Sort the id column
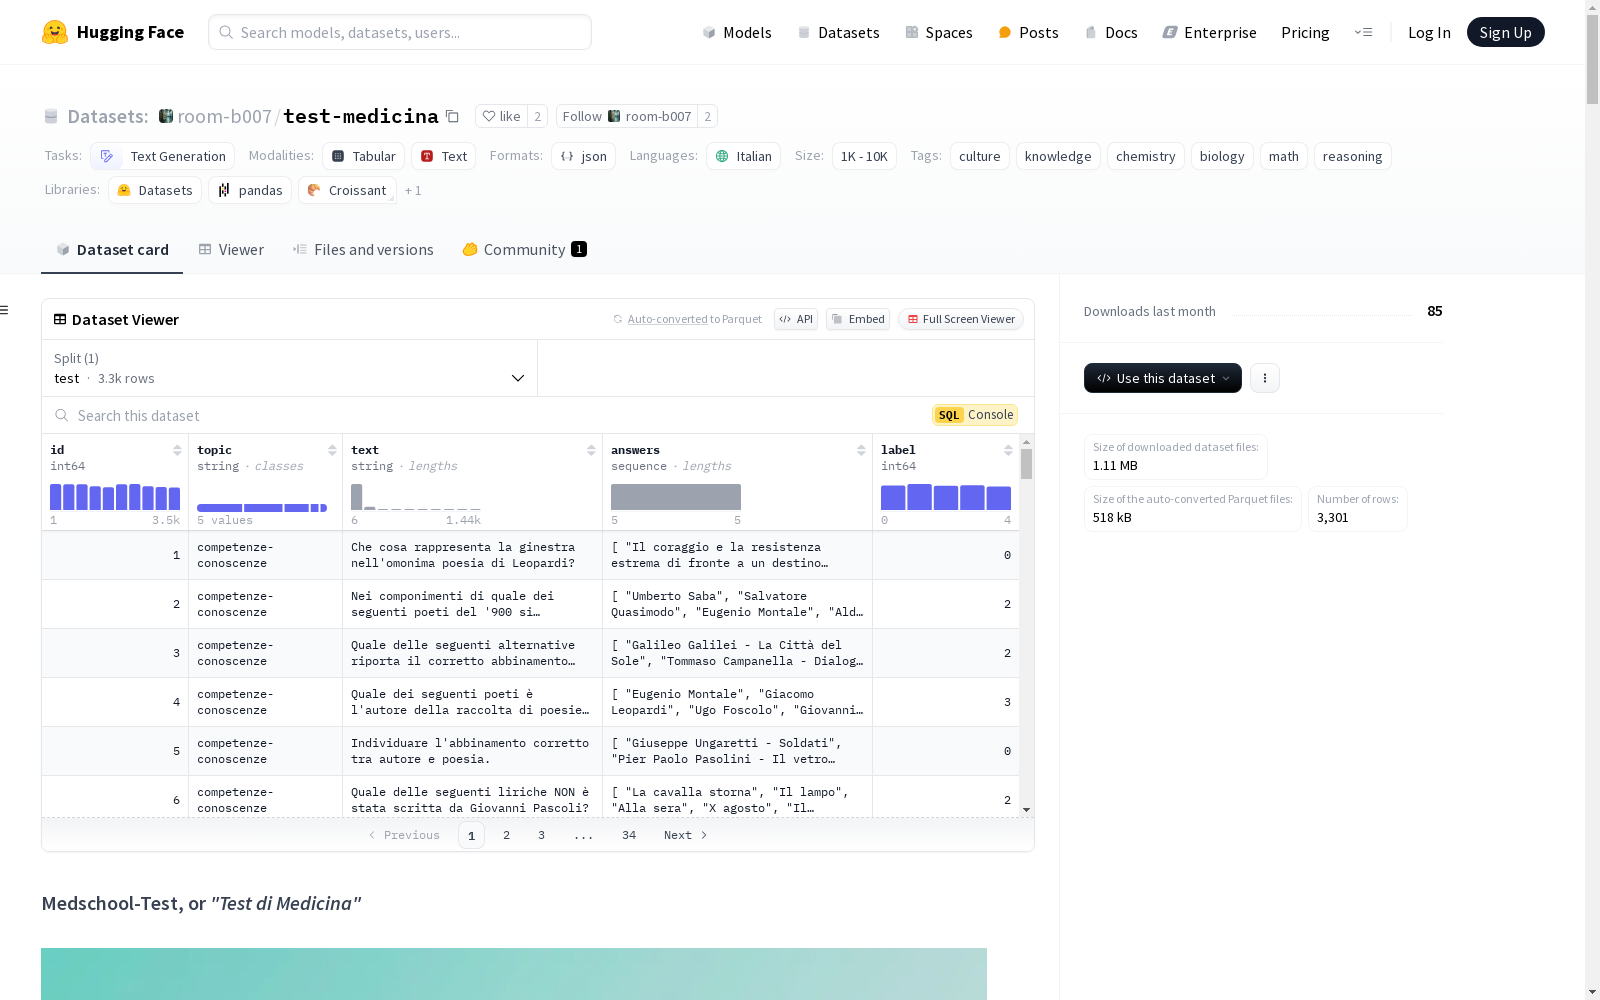1600x1000 pixels. pyautogui.click(x=177, y=450)
